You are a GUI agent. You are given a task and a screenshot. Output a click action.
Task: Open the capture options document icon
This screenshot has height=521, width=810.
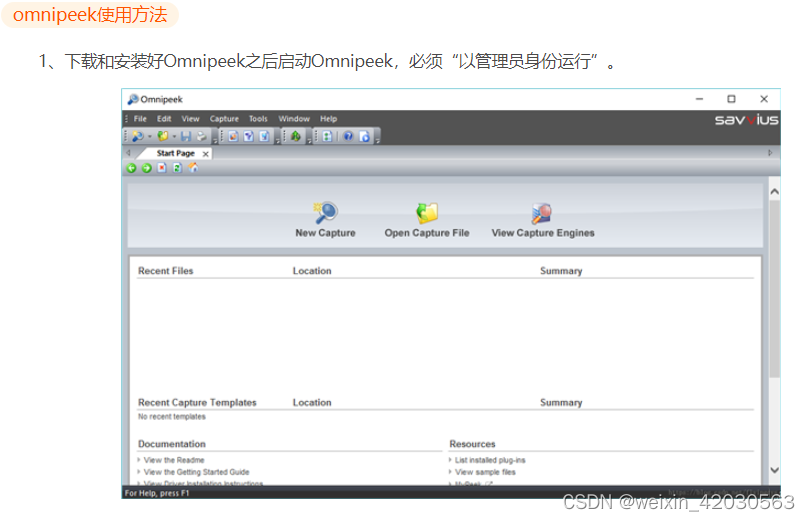(x=233, y=136)
